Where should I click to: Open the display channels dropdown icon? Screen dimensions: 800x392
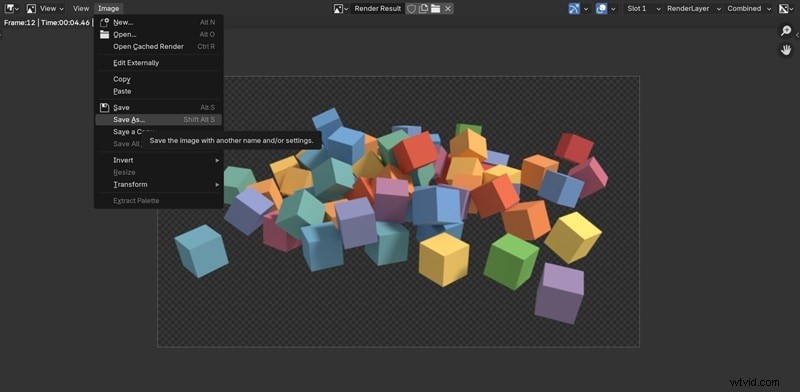(x=786, y=8)
